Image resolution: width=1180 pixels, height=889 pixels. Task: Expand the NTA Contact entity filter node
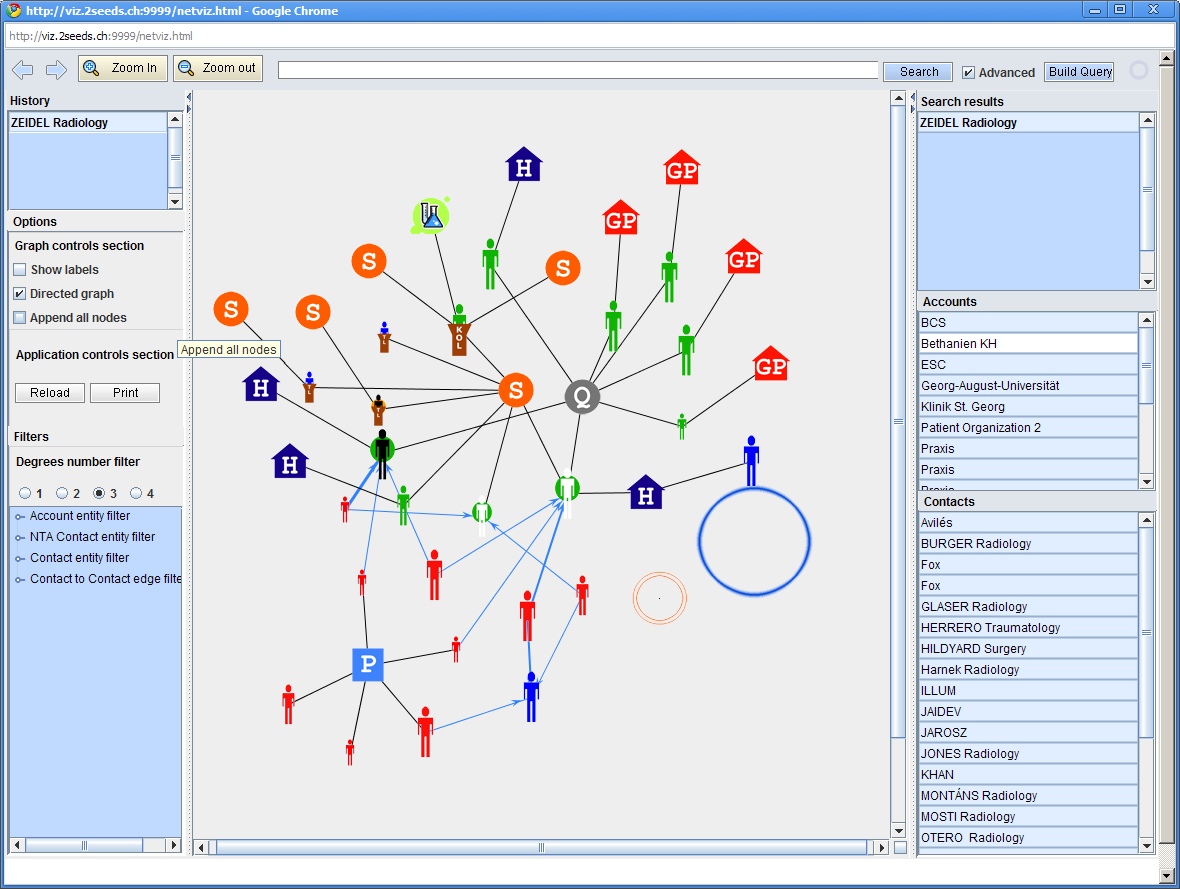[x=20, y=537]
